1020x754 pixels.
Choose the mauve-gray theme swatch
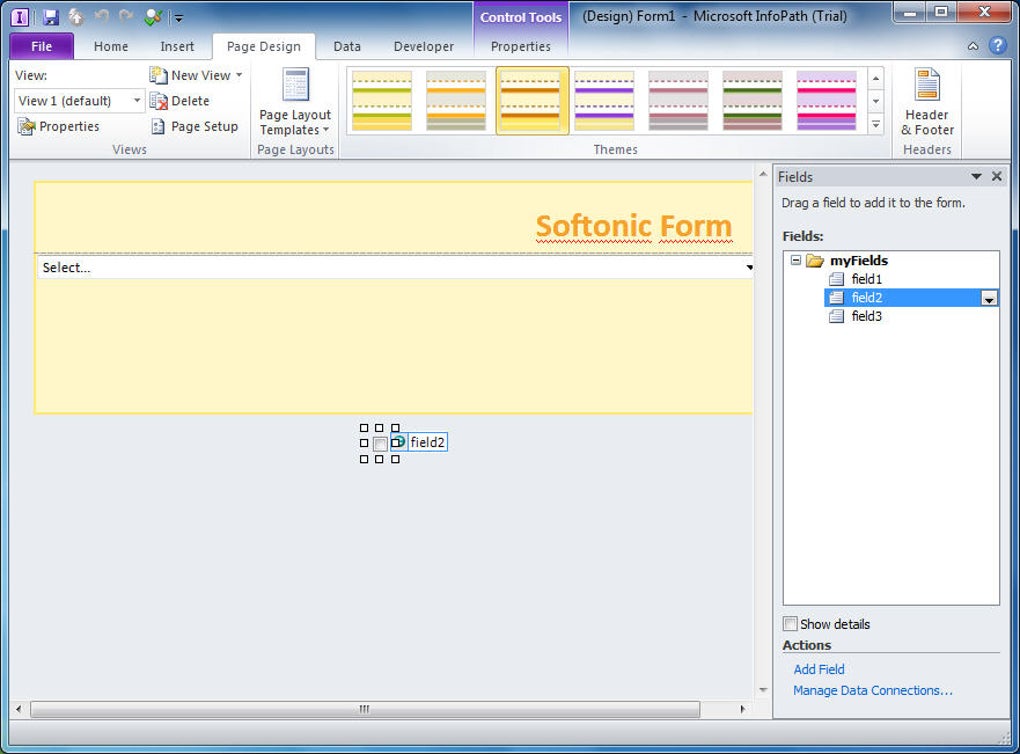tap(678, 101)
